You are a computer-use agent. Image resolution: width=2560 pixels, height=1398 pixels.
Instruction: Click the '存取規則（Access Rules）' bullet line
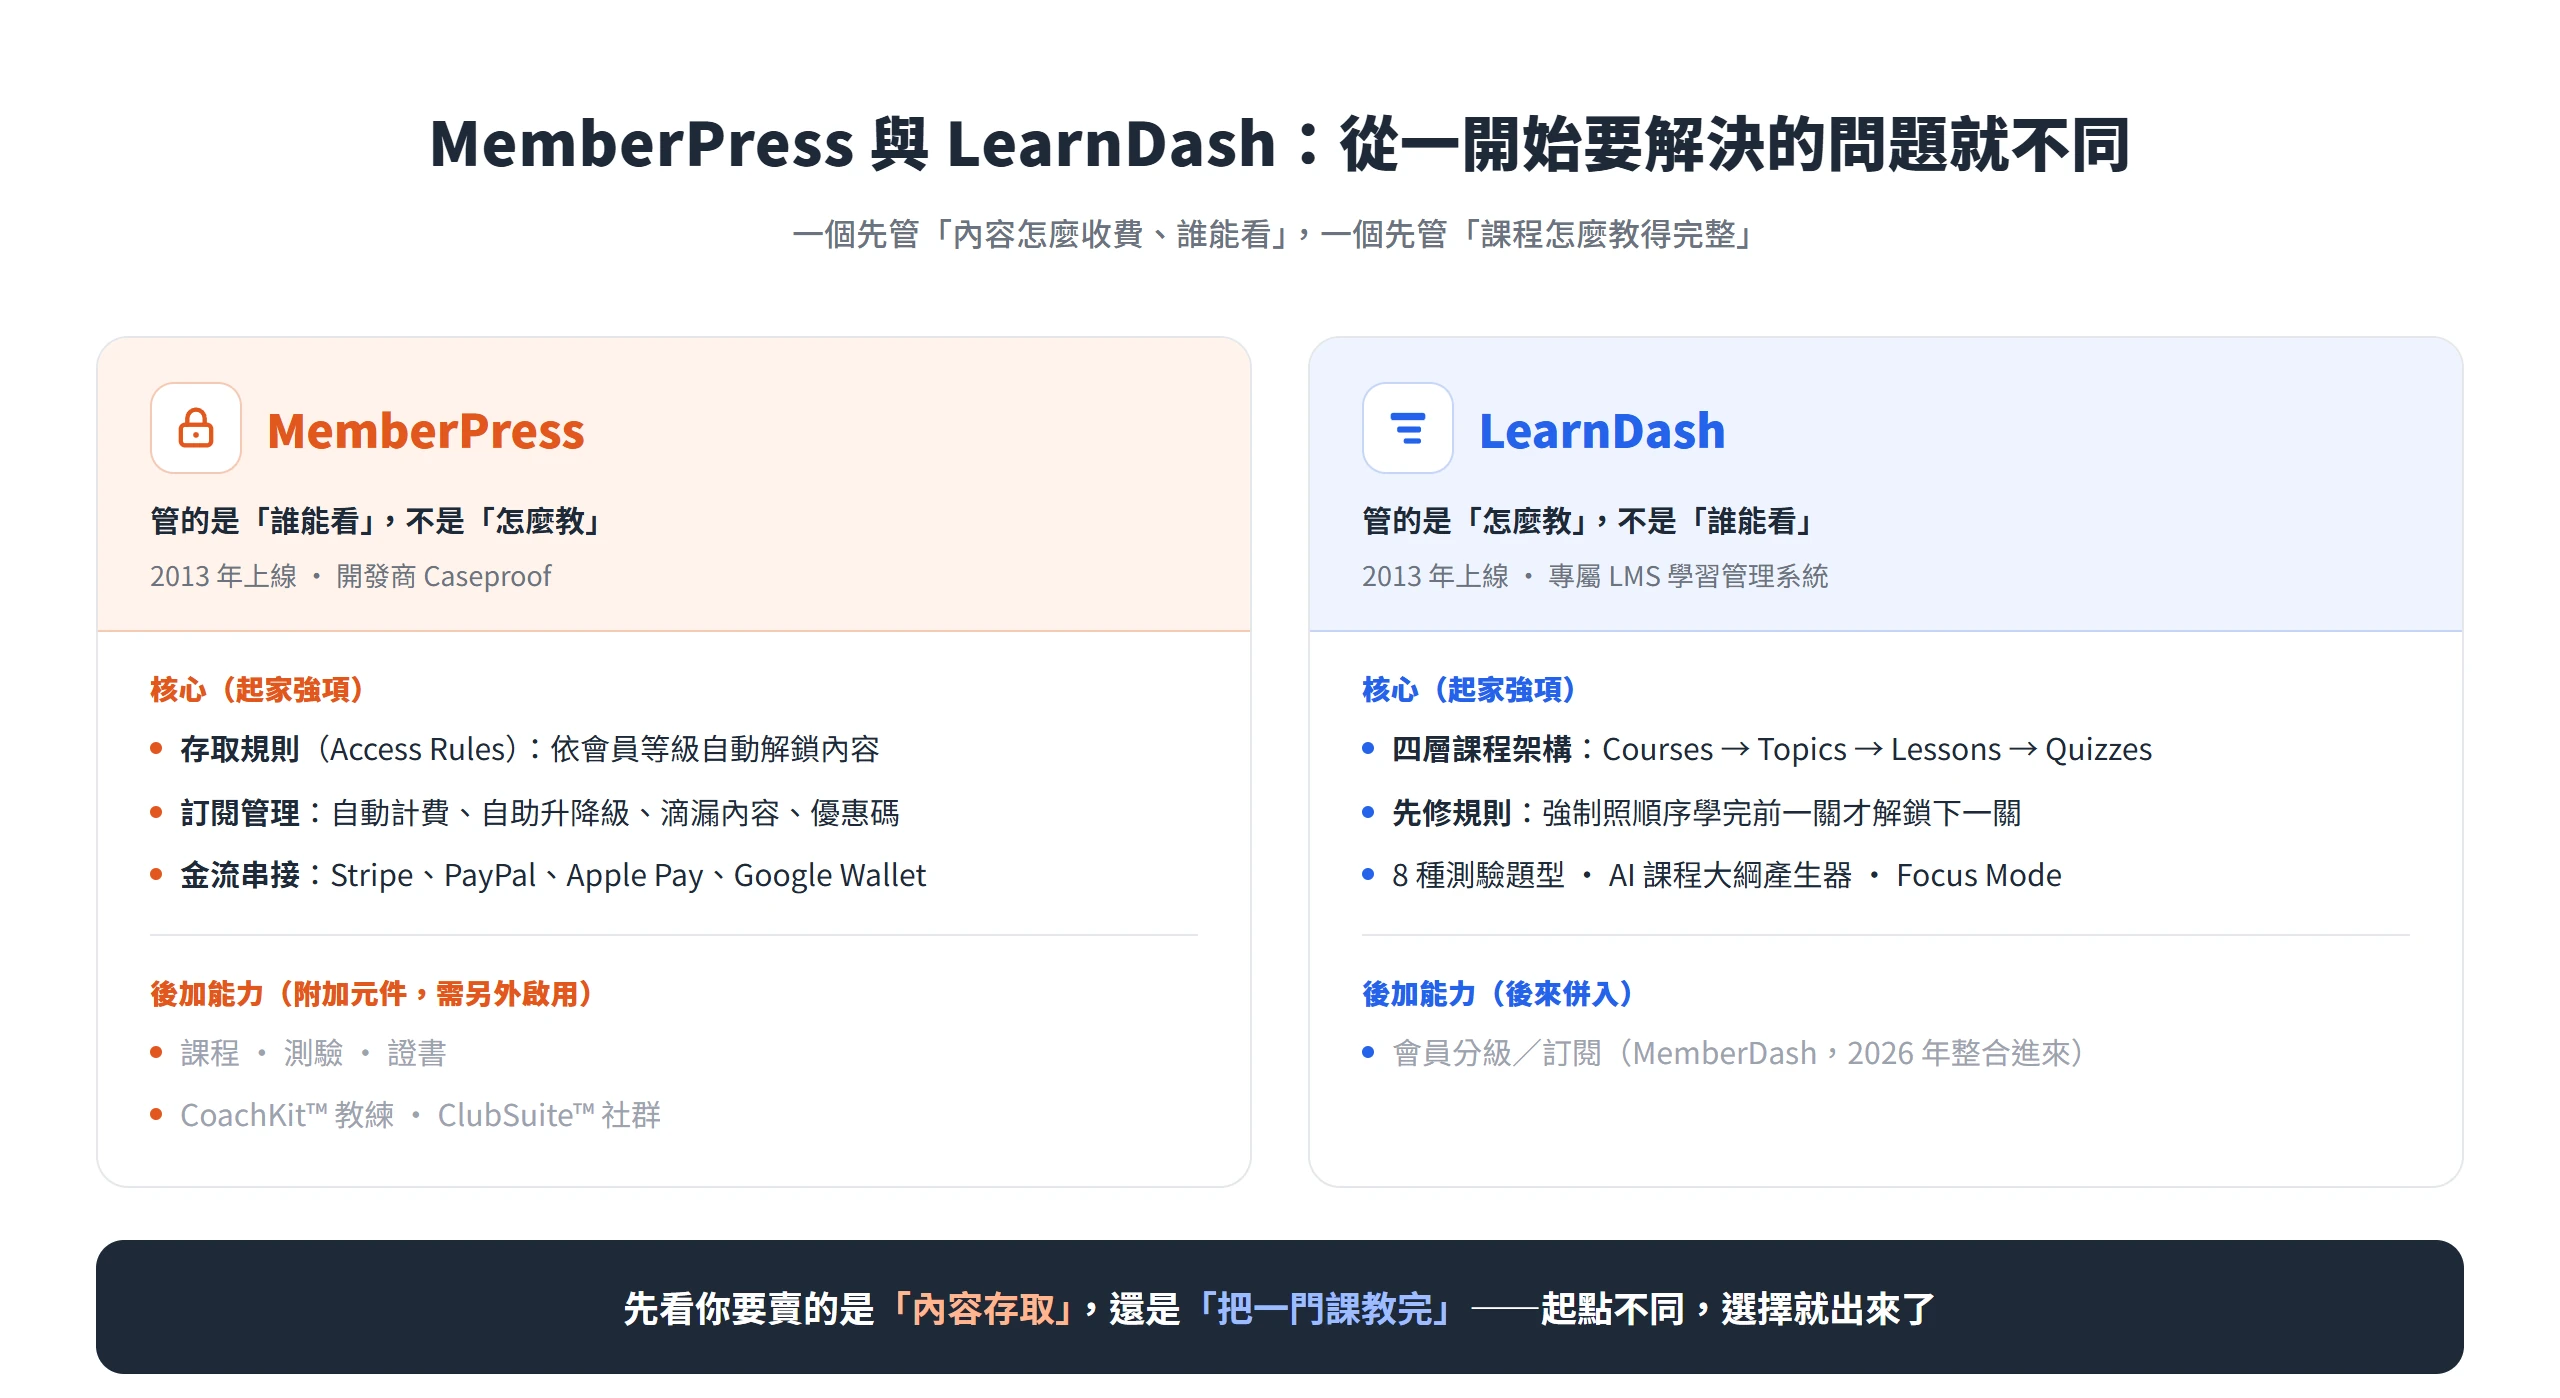(515, 749)
